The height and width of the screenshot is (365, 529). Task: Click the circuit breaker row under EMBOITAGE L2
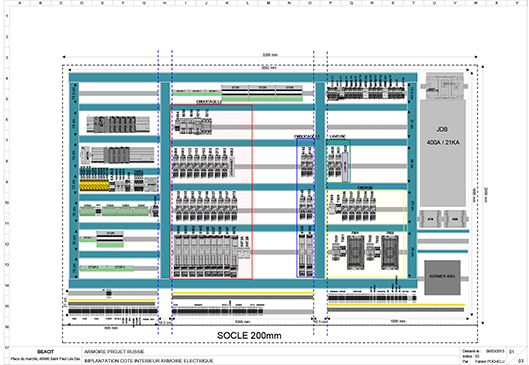(192, 122)
